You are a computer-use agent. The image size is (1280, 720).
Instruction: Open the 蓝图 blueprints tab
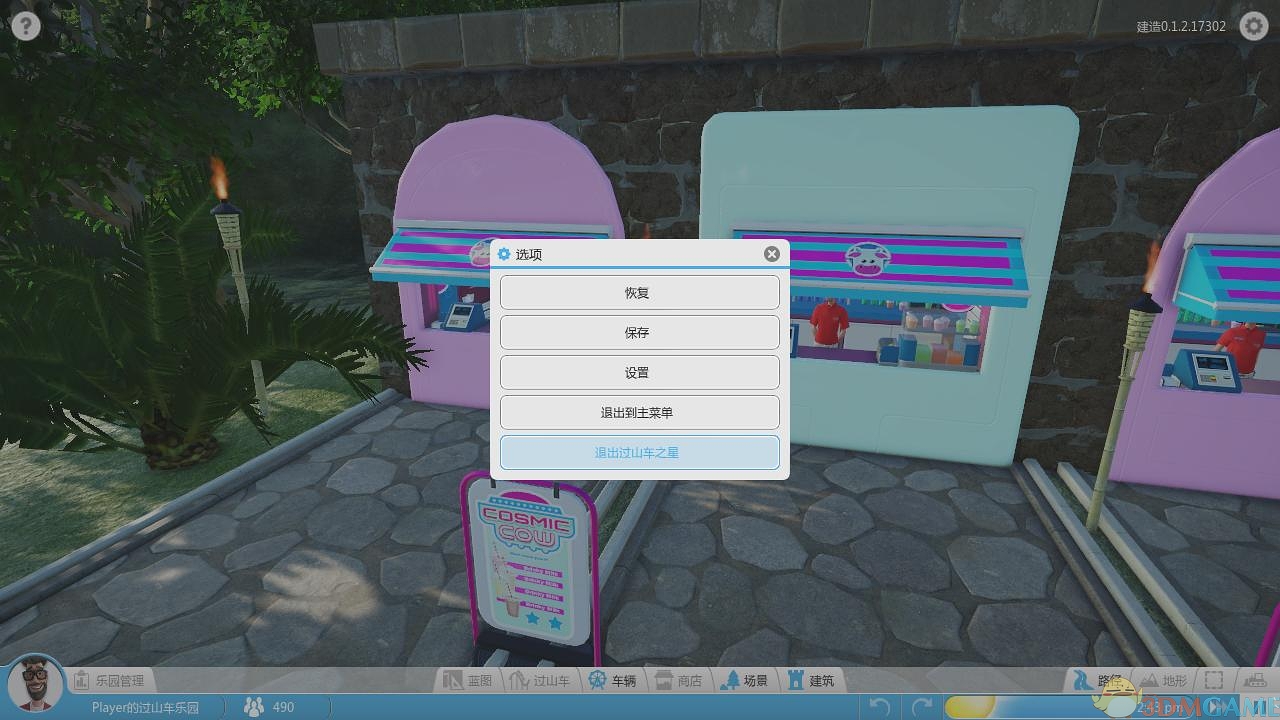click(x=468, y=681)
